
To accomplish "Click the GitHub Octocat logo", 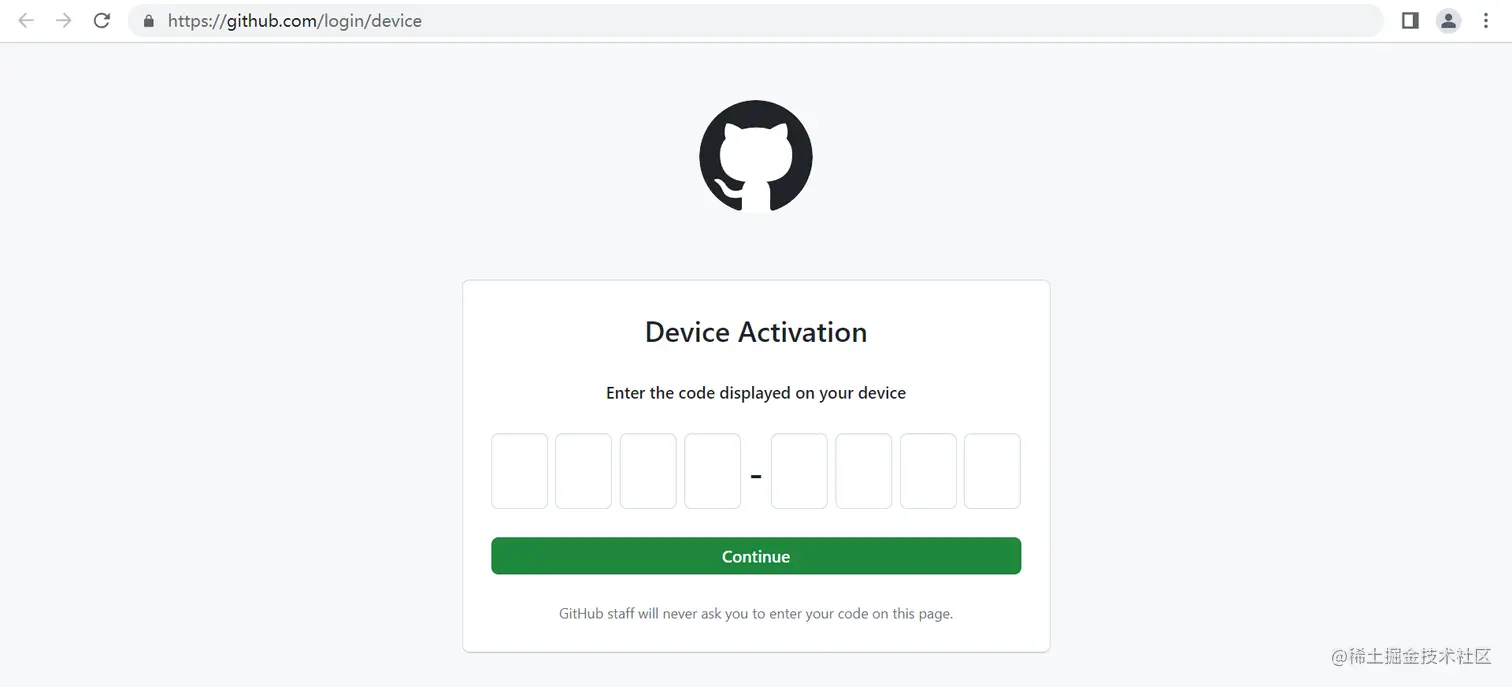I will point(756,156).
